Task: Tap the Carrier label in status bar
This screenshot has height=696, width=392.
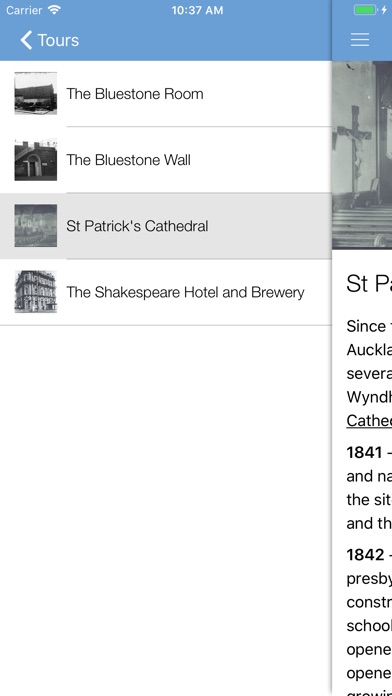Action: 24,10
